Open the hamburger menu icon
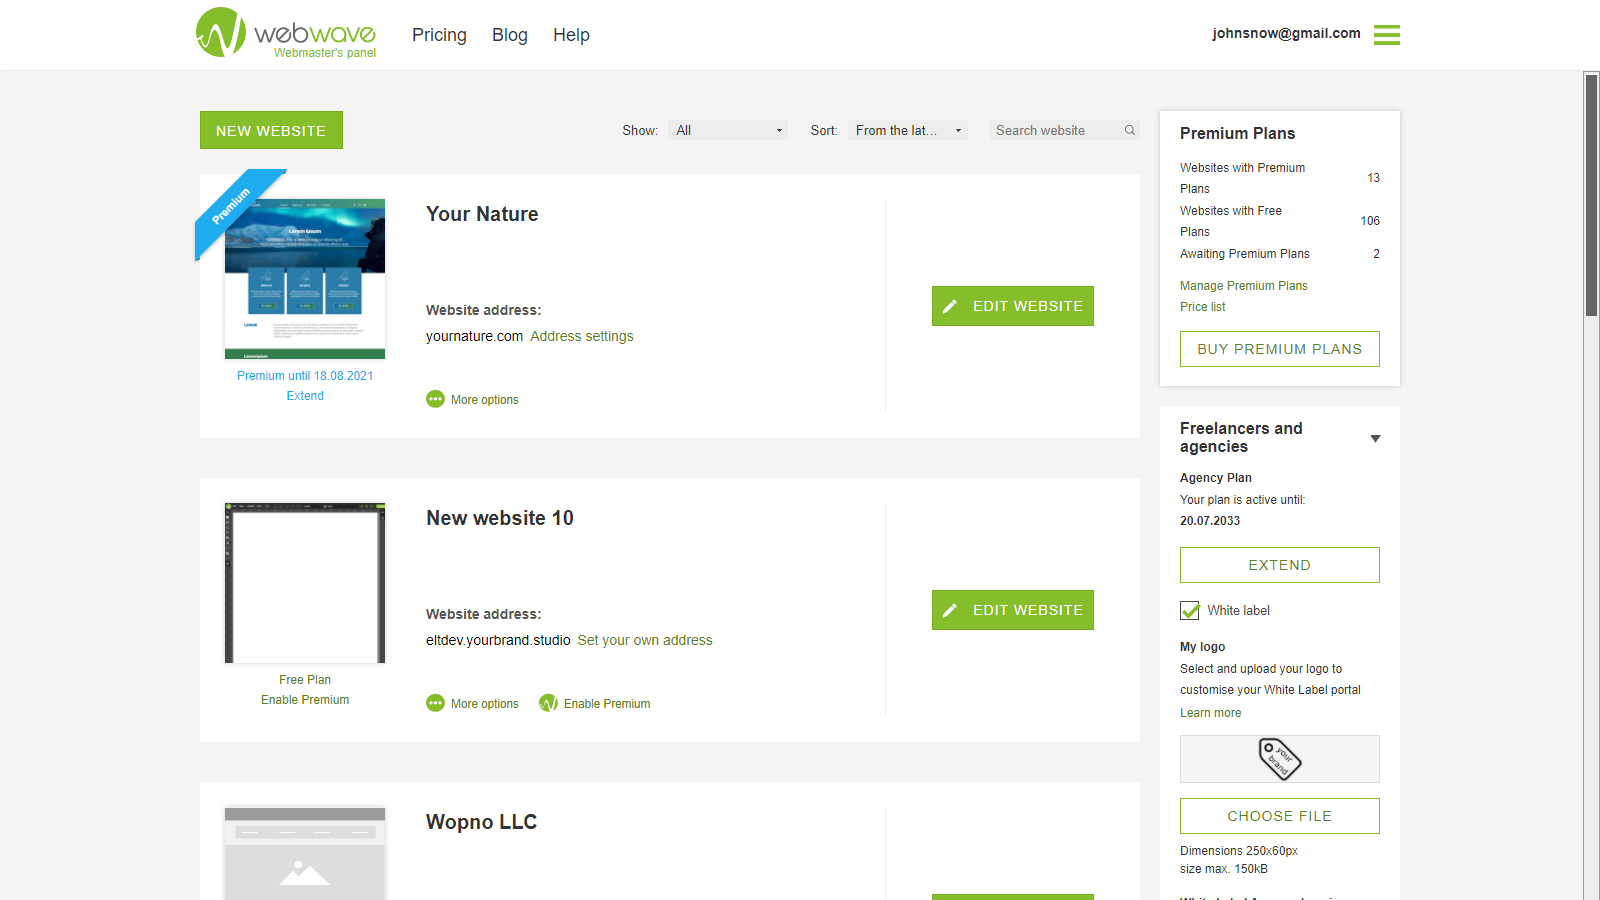 1387,34
